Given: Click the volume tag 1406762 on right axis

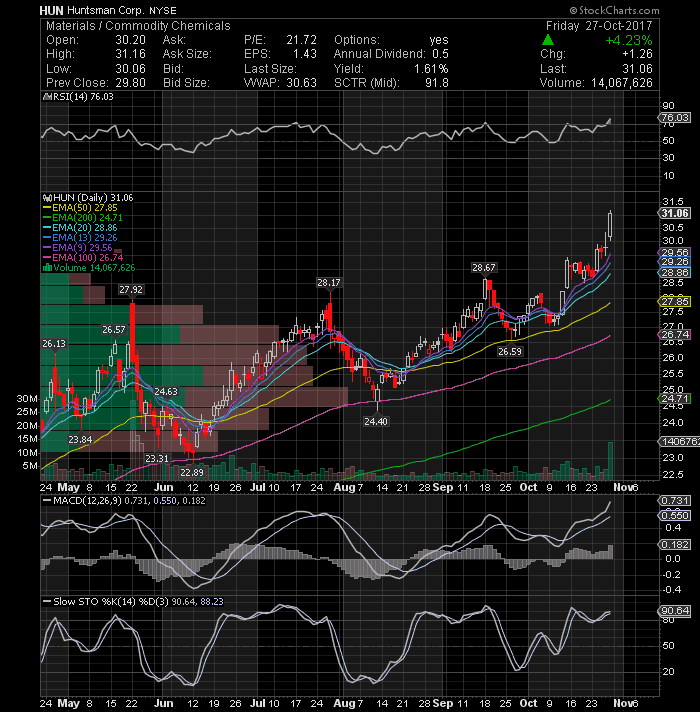Looking at the screenshot, I should (680, 441).
